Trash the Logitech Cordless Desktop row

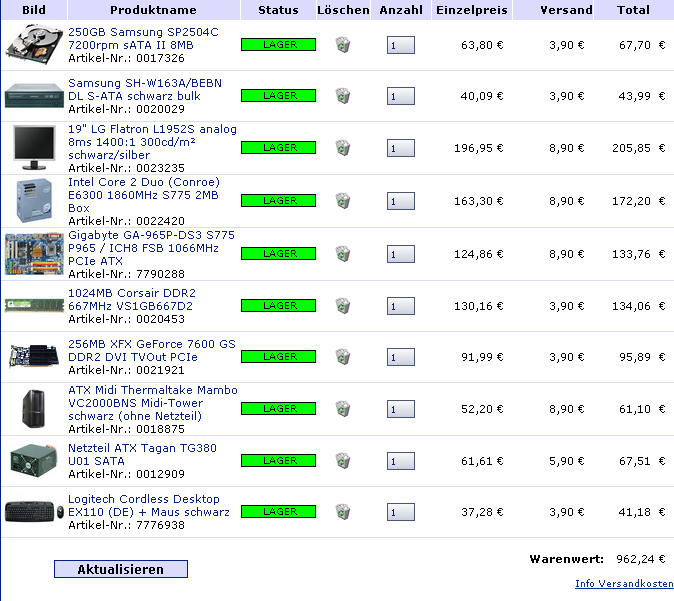point(343,512)
